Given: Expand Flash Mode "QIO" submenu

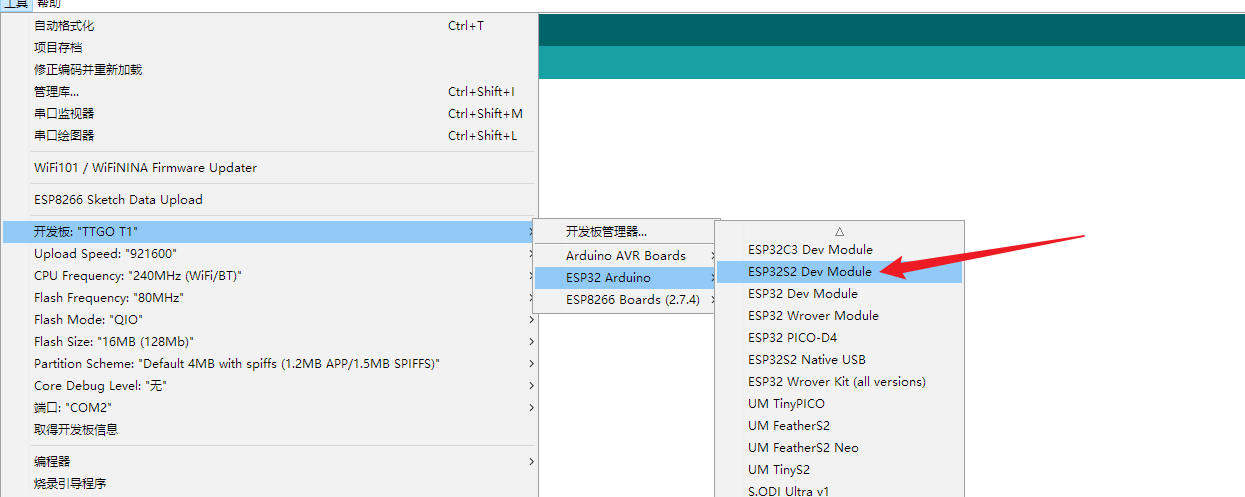Looking at the screenshot, I should click(269, 320).
